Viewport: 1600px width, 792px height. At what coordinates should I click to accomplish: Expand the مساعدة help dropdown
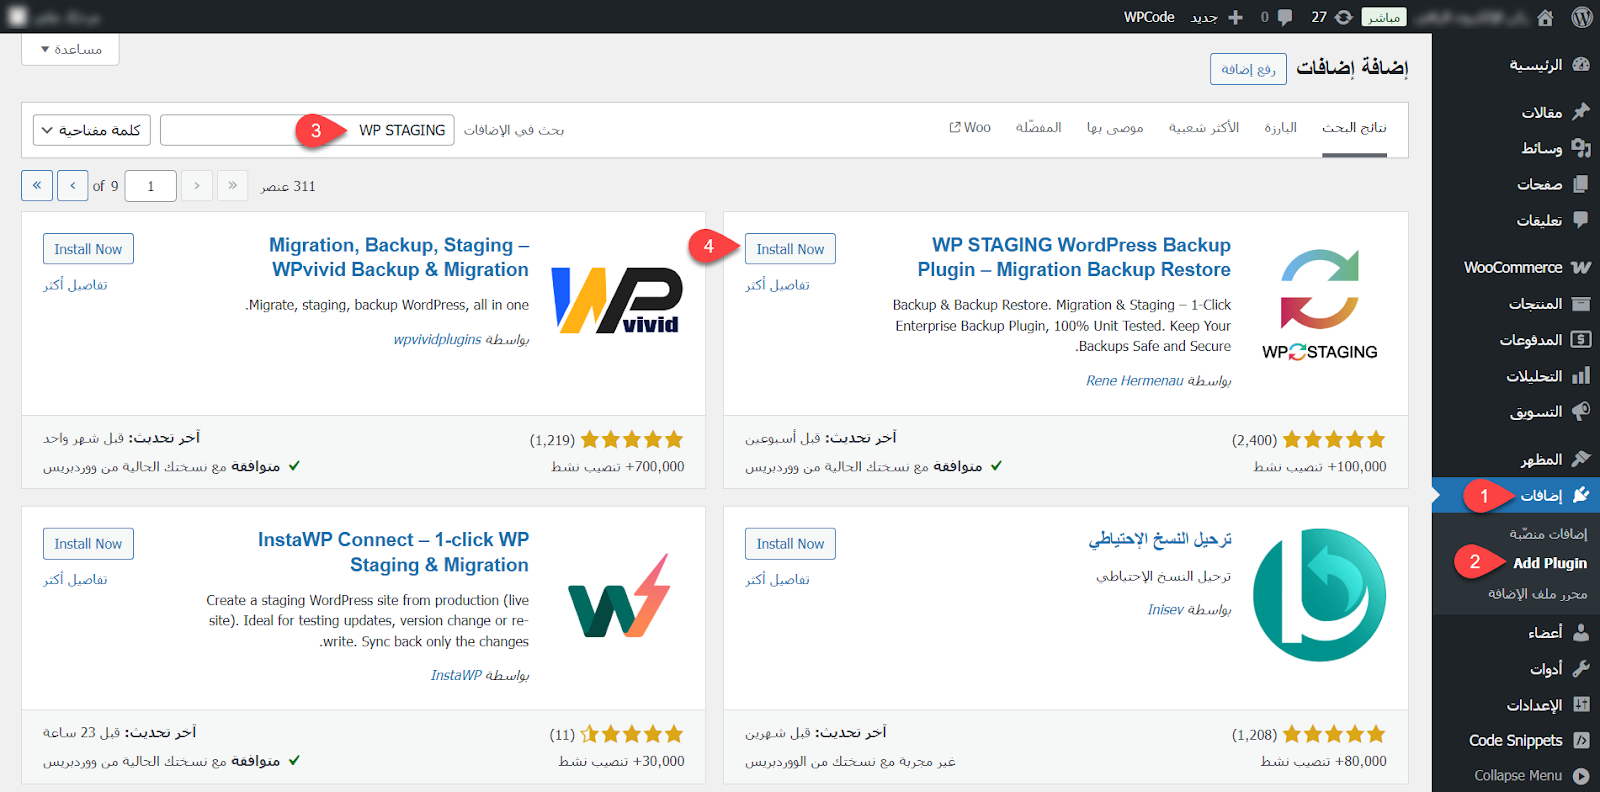click(x=70, y=49)
